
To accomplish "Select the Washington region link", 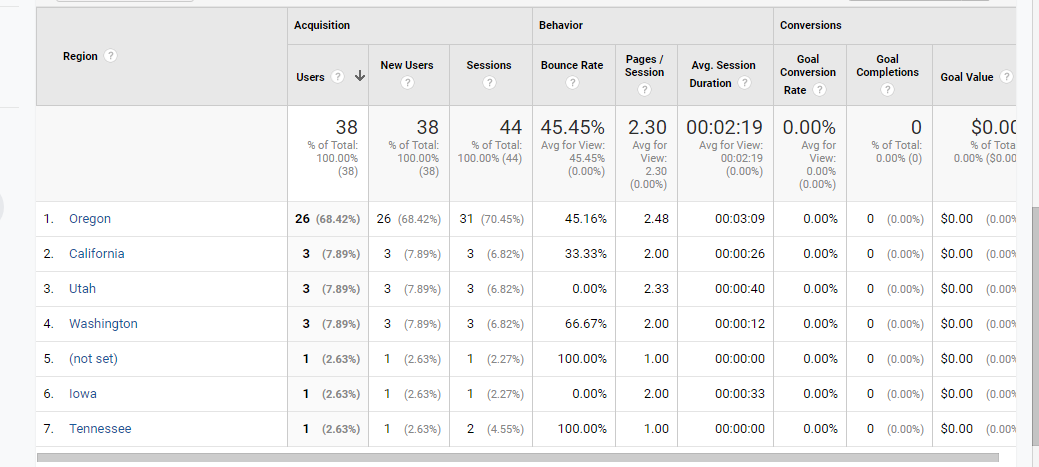I will (103, 324).
